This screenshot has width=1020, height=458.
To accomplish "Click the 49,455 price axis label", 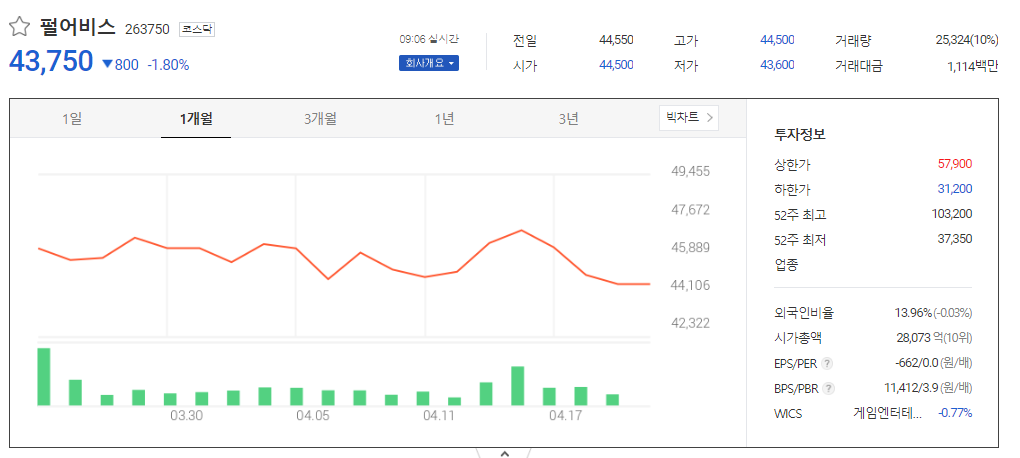I will point(690,172).
